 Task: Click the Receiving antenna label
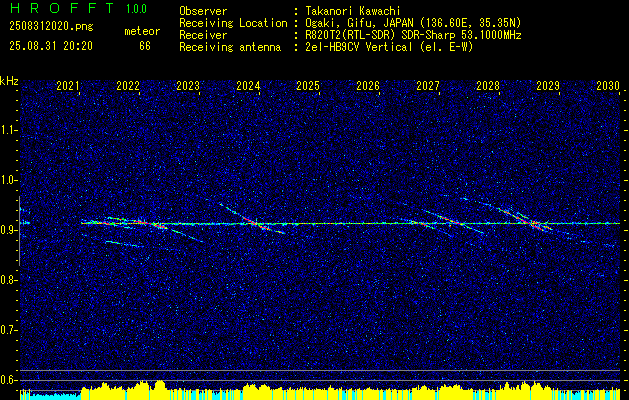pos(230,47)
